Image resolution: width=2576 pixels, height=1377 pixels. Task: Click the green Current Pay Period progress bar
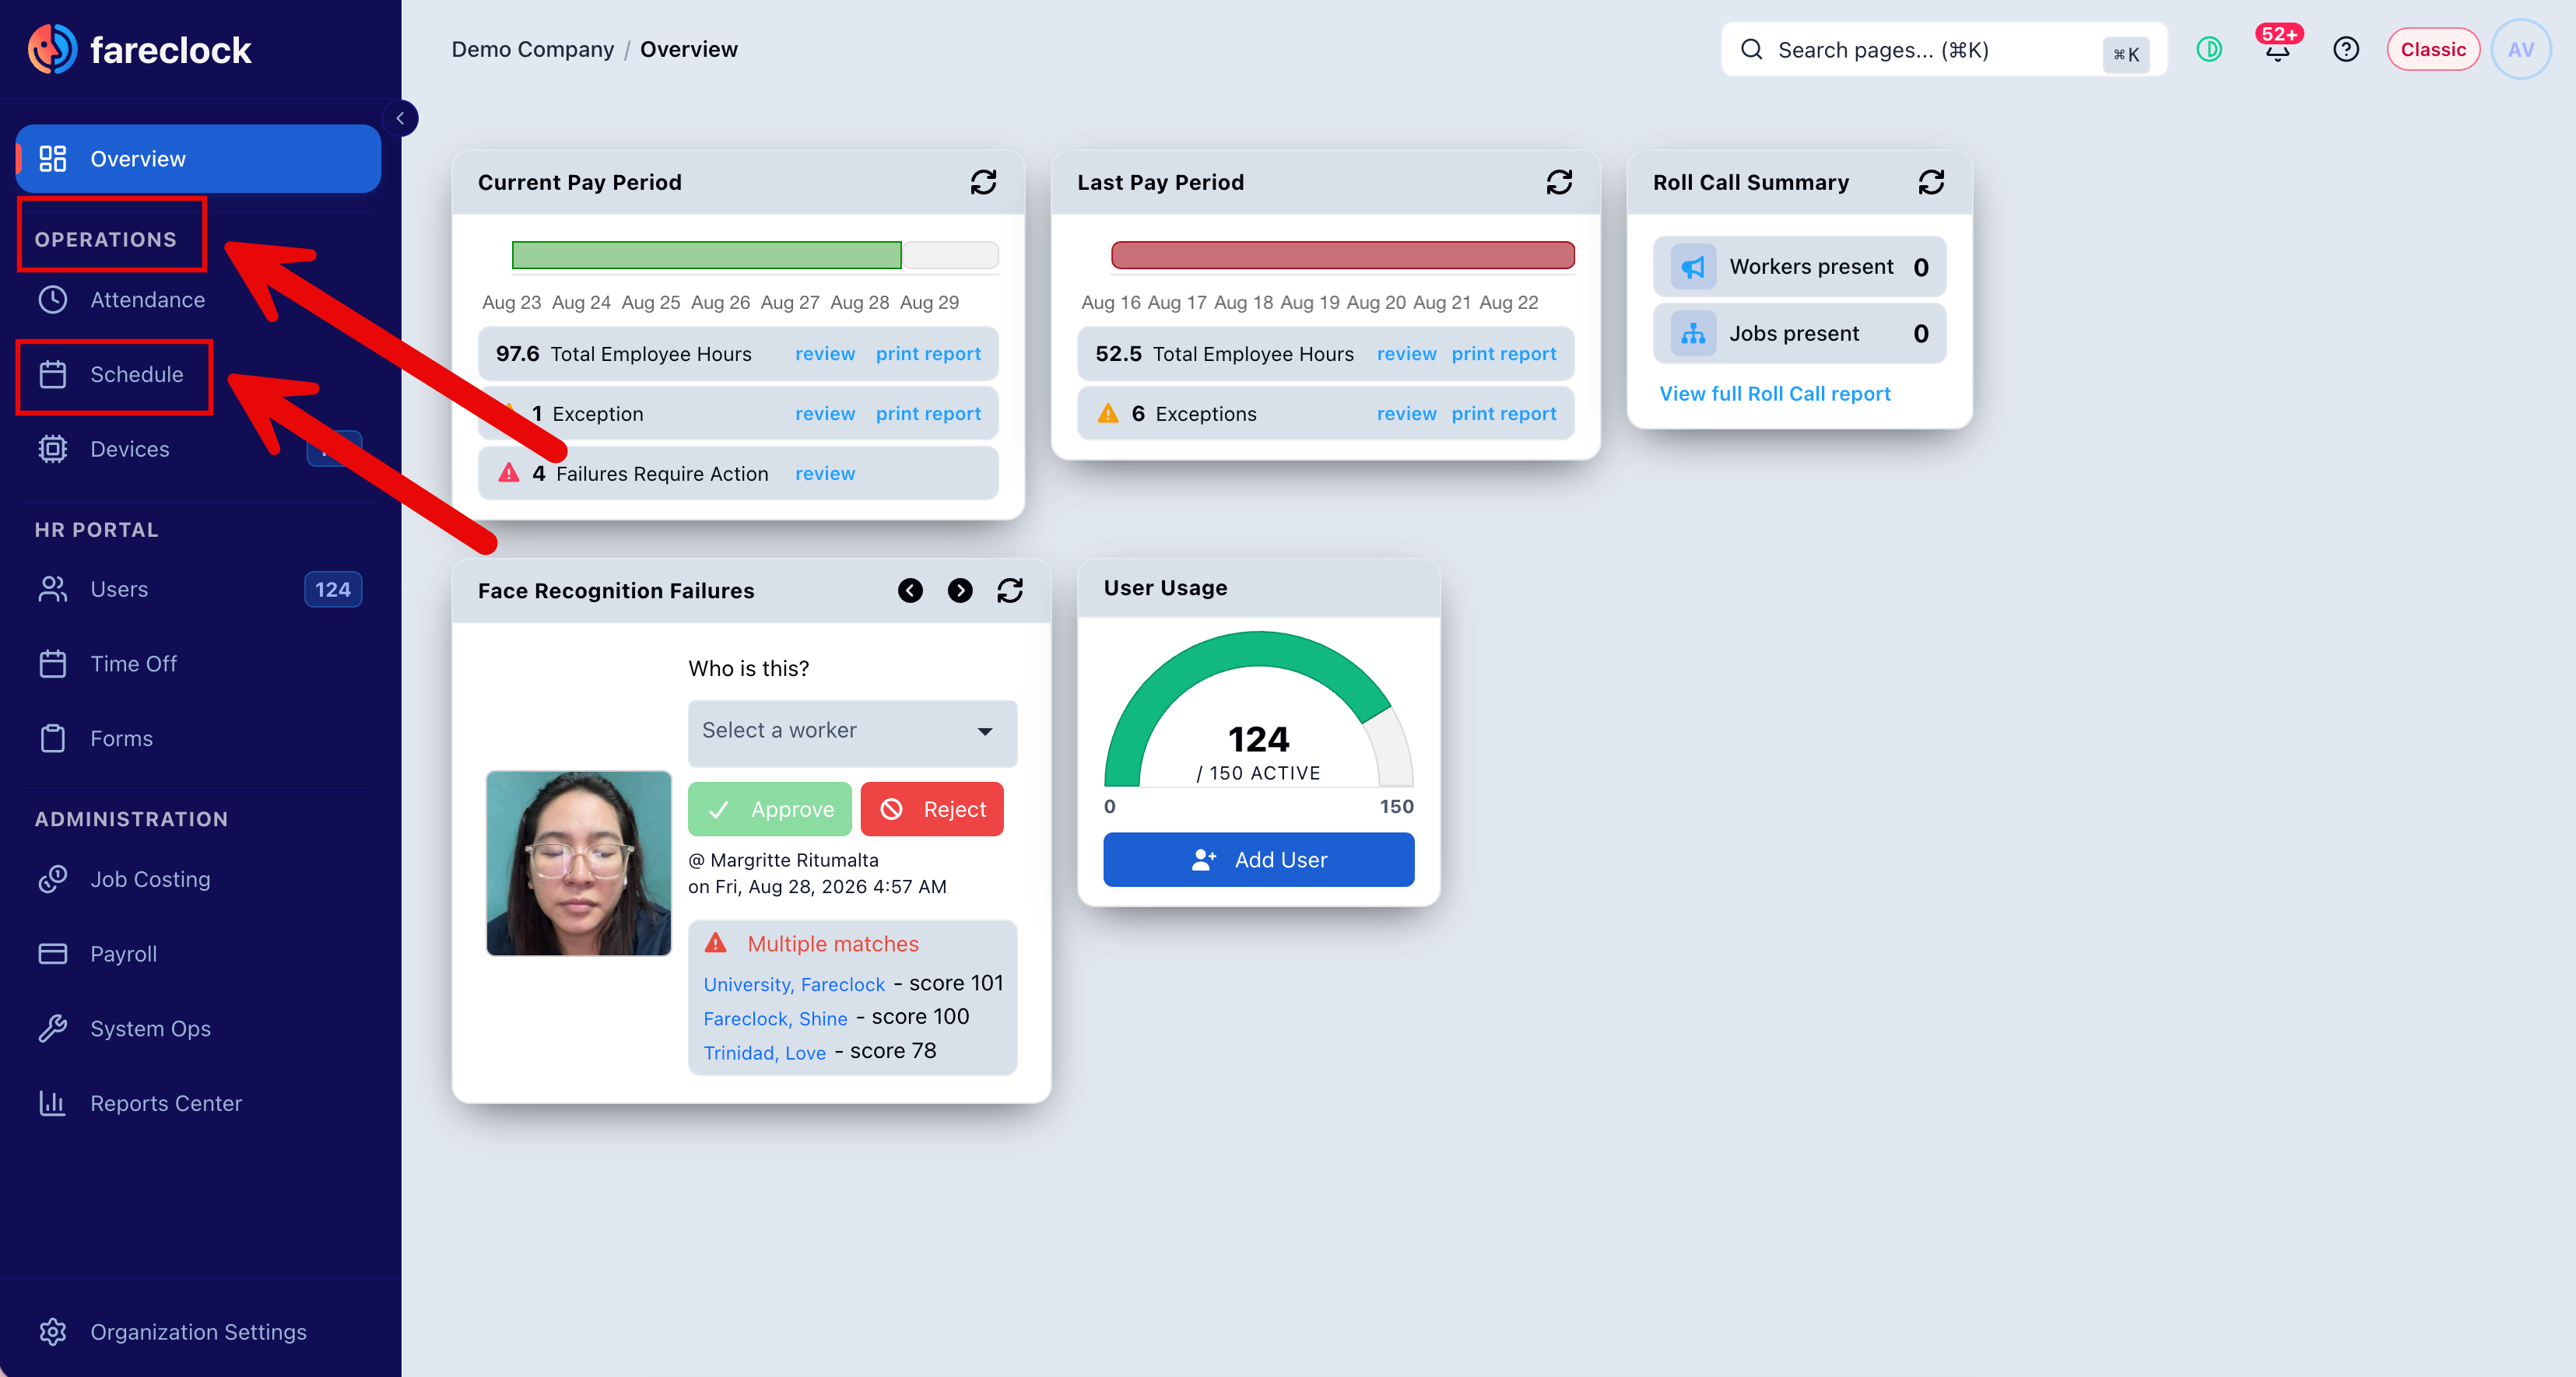coord(706,255)
